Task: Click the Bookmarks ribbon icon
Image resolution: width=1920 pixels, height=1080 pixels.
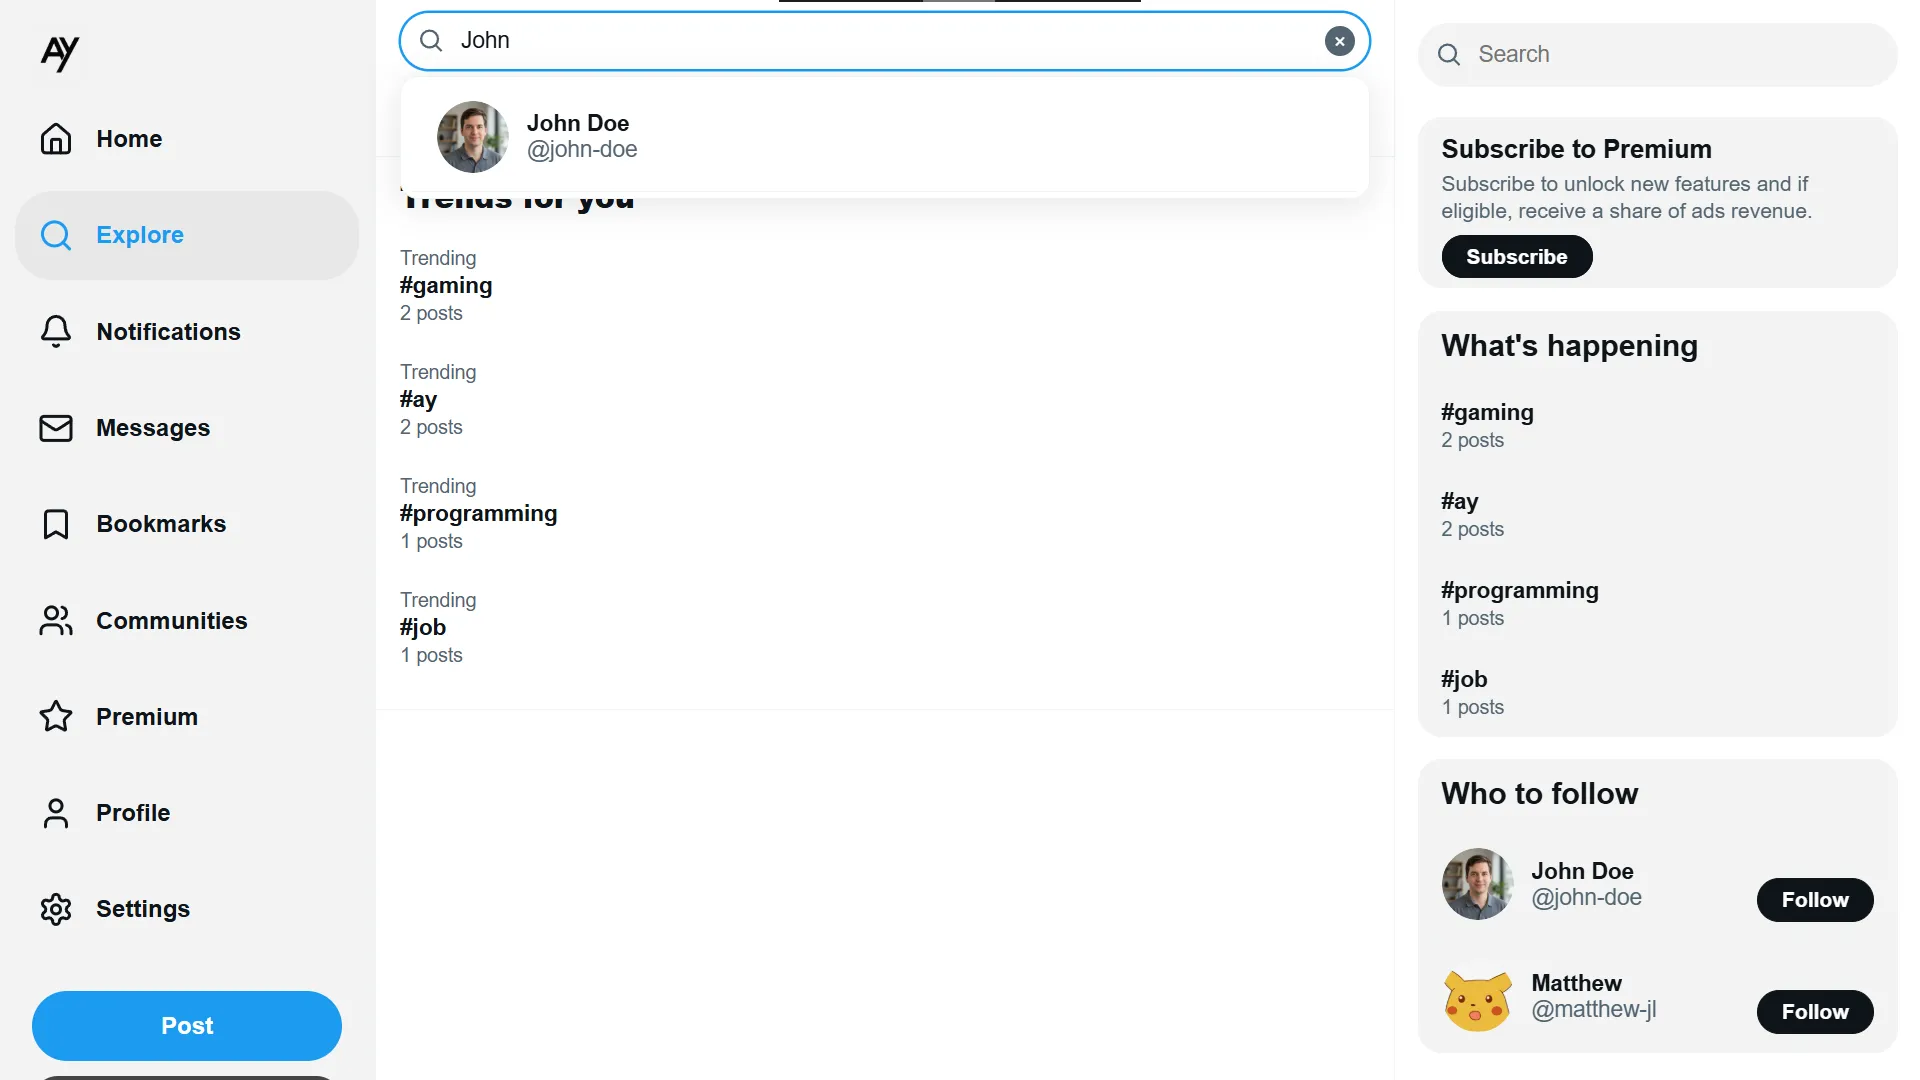Action: pyautogui.click(x=56, y=524)
